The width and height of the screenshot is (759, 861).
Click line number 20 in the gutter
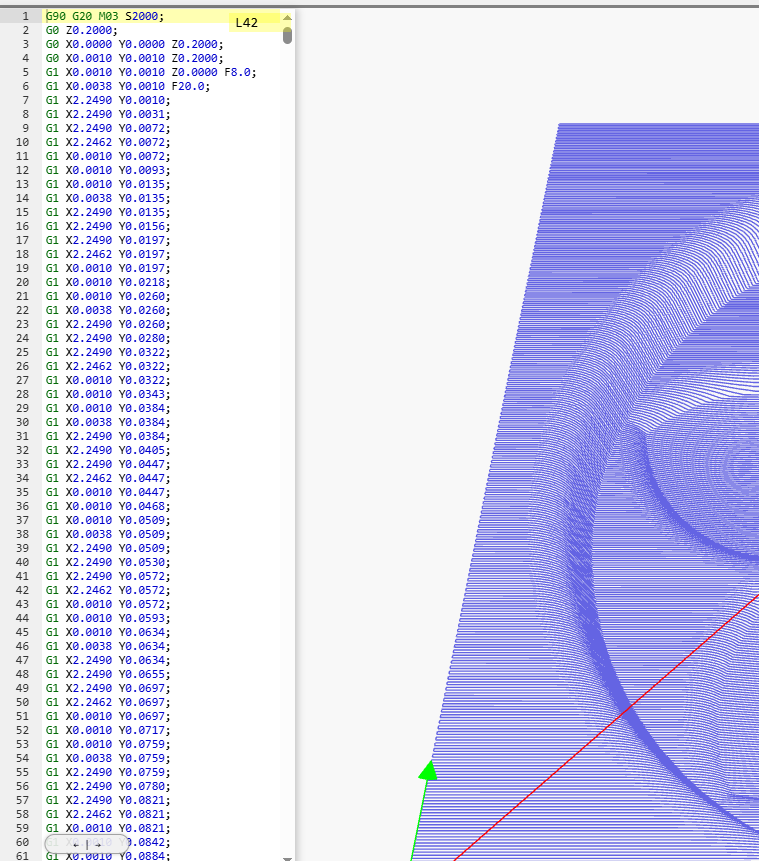[23, 282]
